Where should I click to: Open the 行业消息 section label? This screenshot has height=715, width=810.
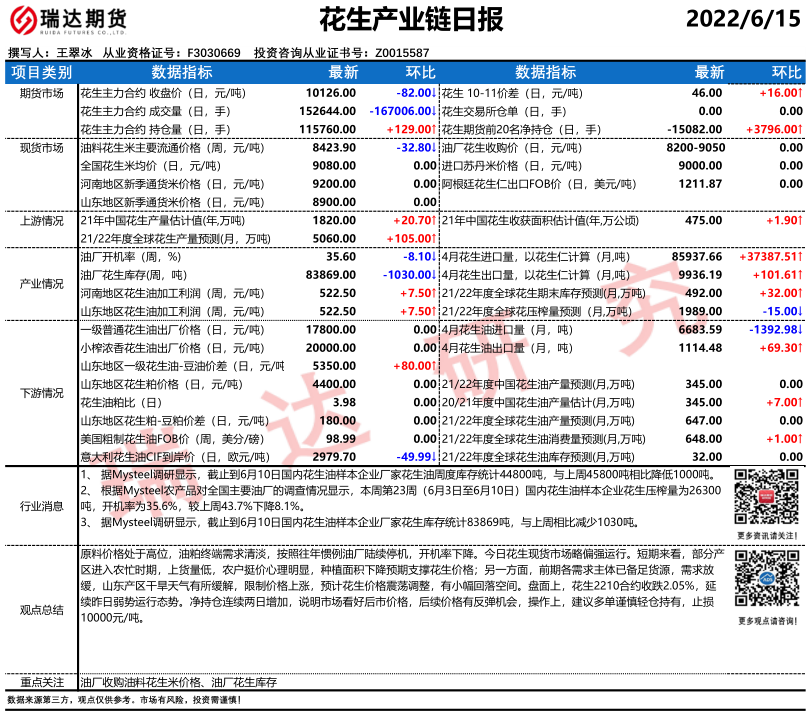pyautogui.click(x=41, y=508)
